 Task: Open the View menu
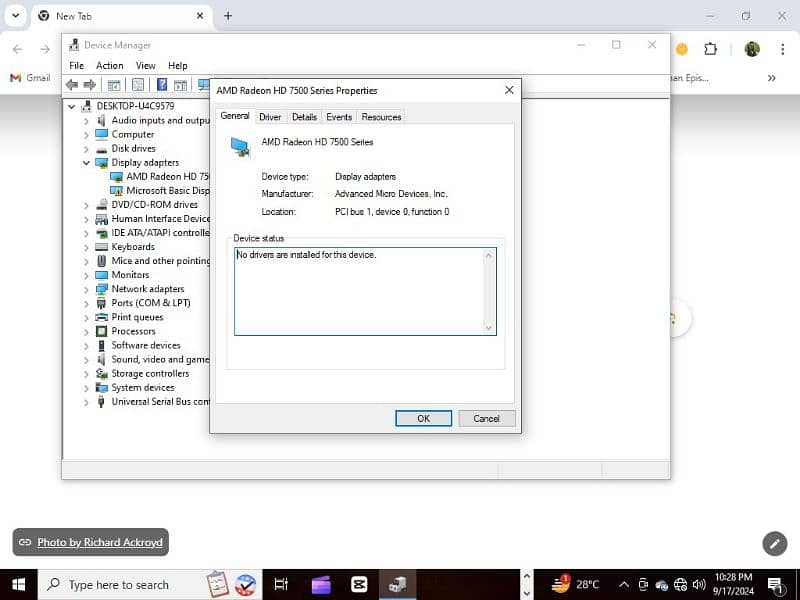pos(145,65)
